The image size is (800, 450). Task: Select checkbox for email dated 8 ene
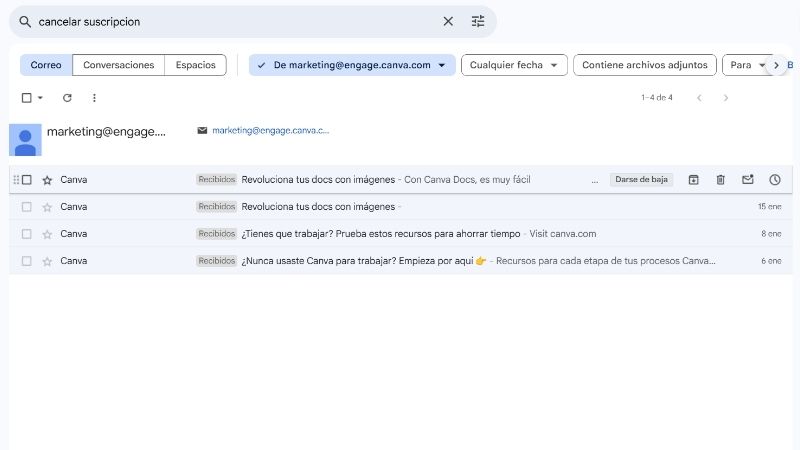click(27, 234)
